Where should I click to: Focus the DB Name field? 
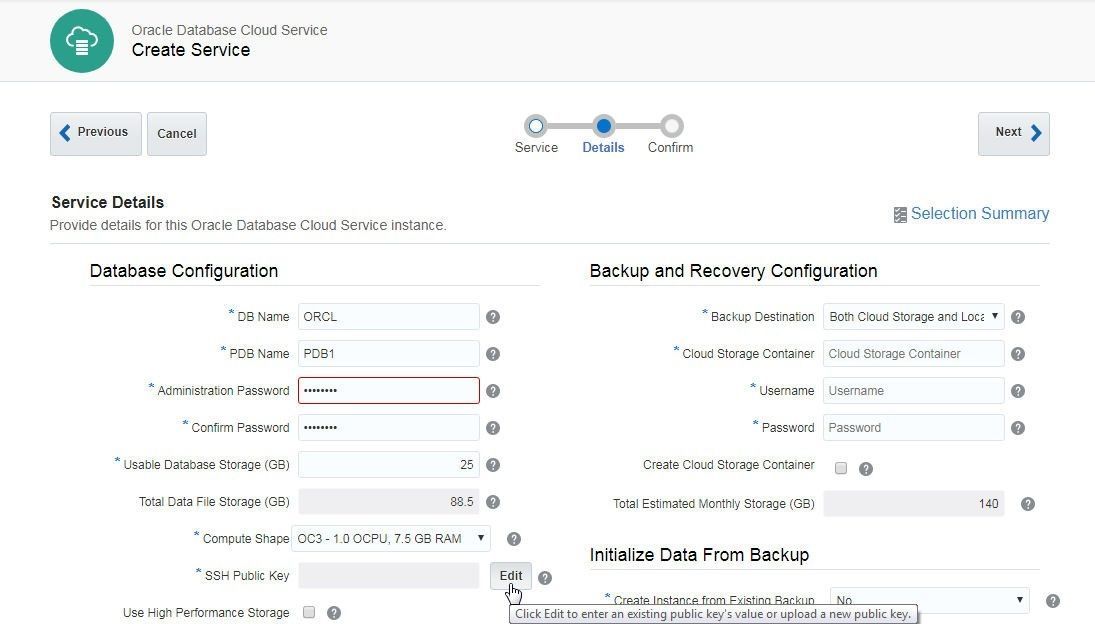[389, 317]
